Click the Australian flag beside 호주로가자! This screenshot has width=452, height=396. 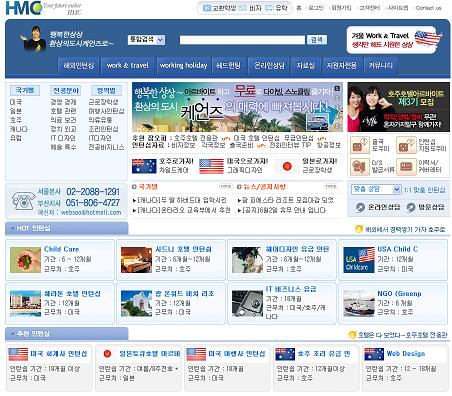(144, 166)
